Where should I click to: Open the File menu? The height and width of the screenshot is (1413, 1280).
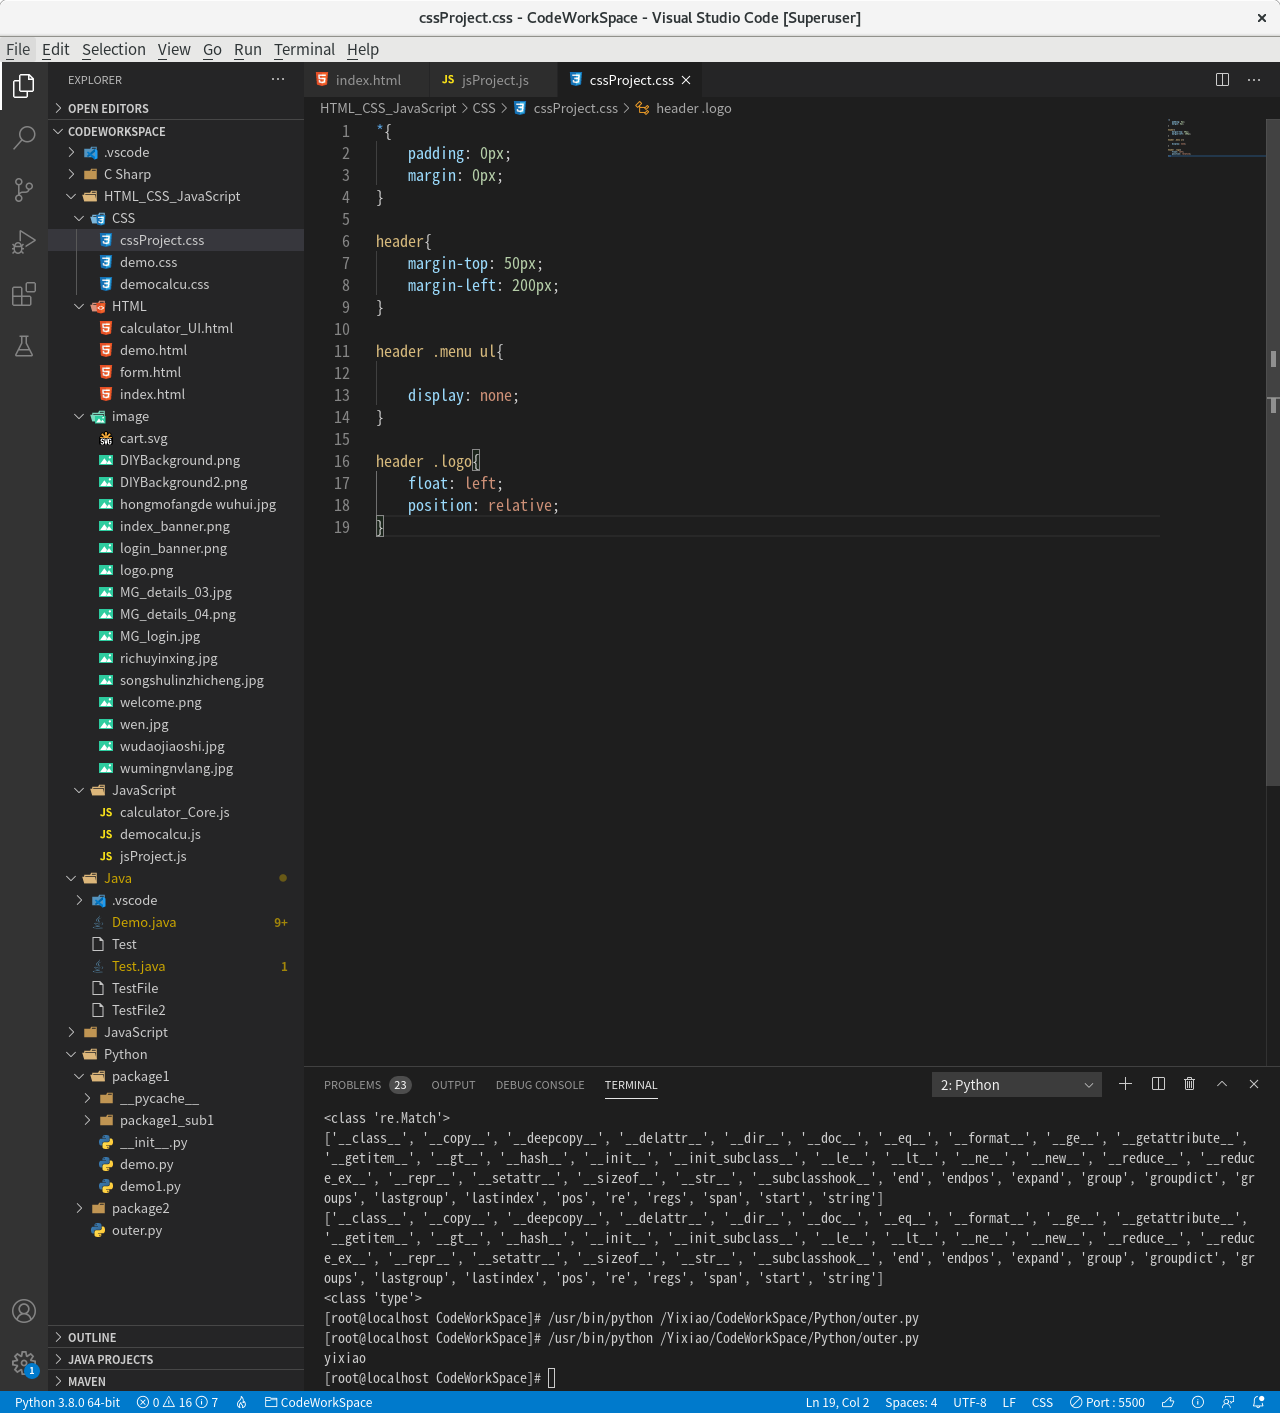point(18,49)
